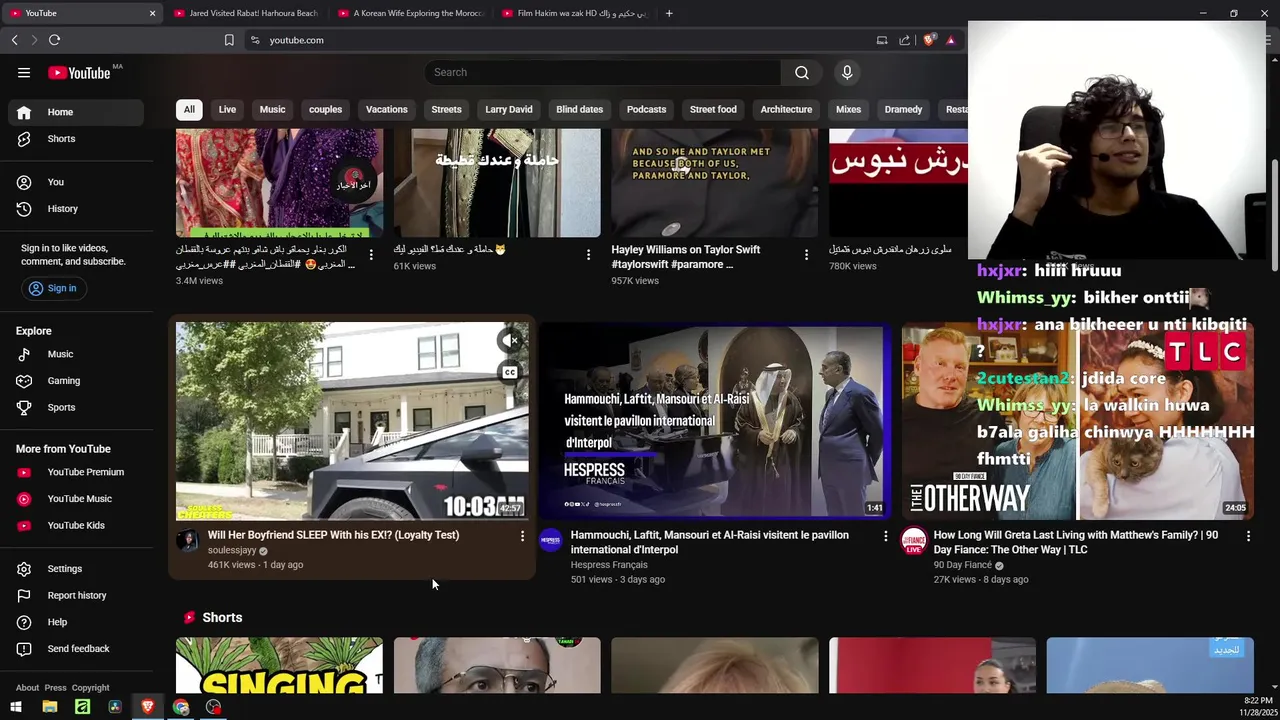Image resolution: width=1280 pixels, height=720 pixels.
Task: Open Shorts in the sidebar
Action: pyautogui.click(x=78, y=139)
